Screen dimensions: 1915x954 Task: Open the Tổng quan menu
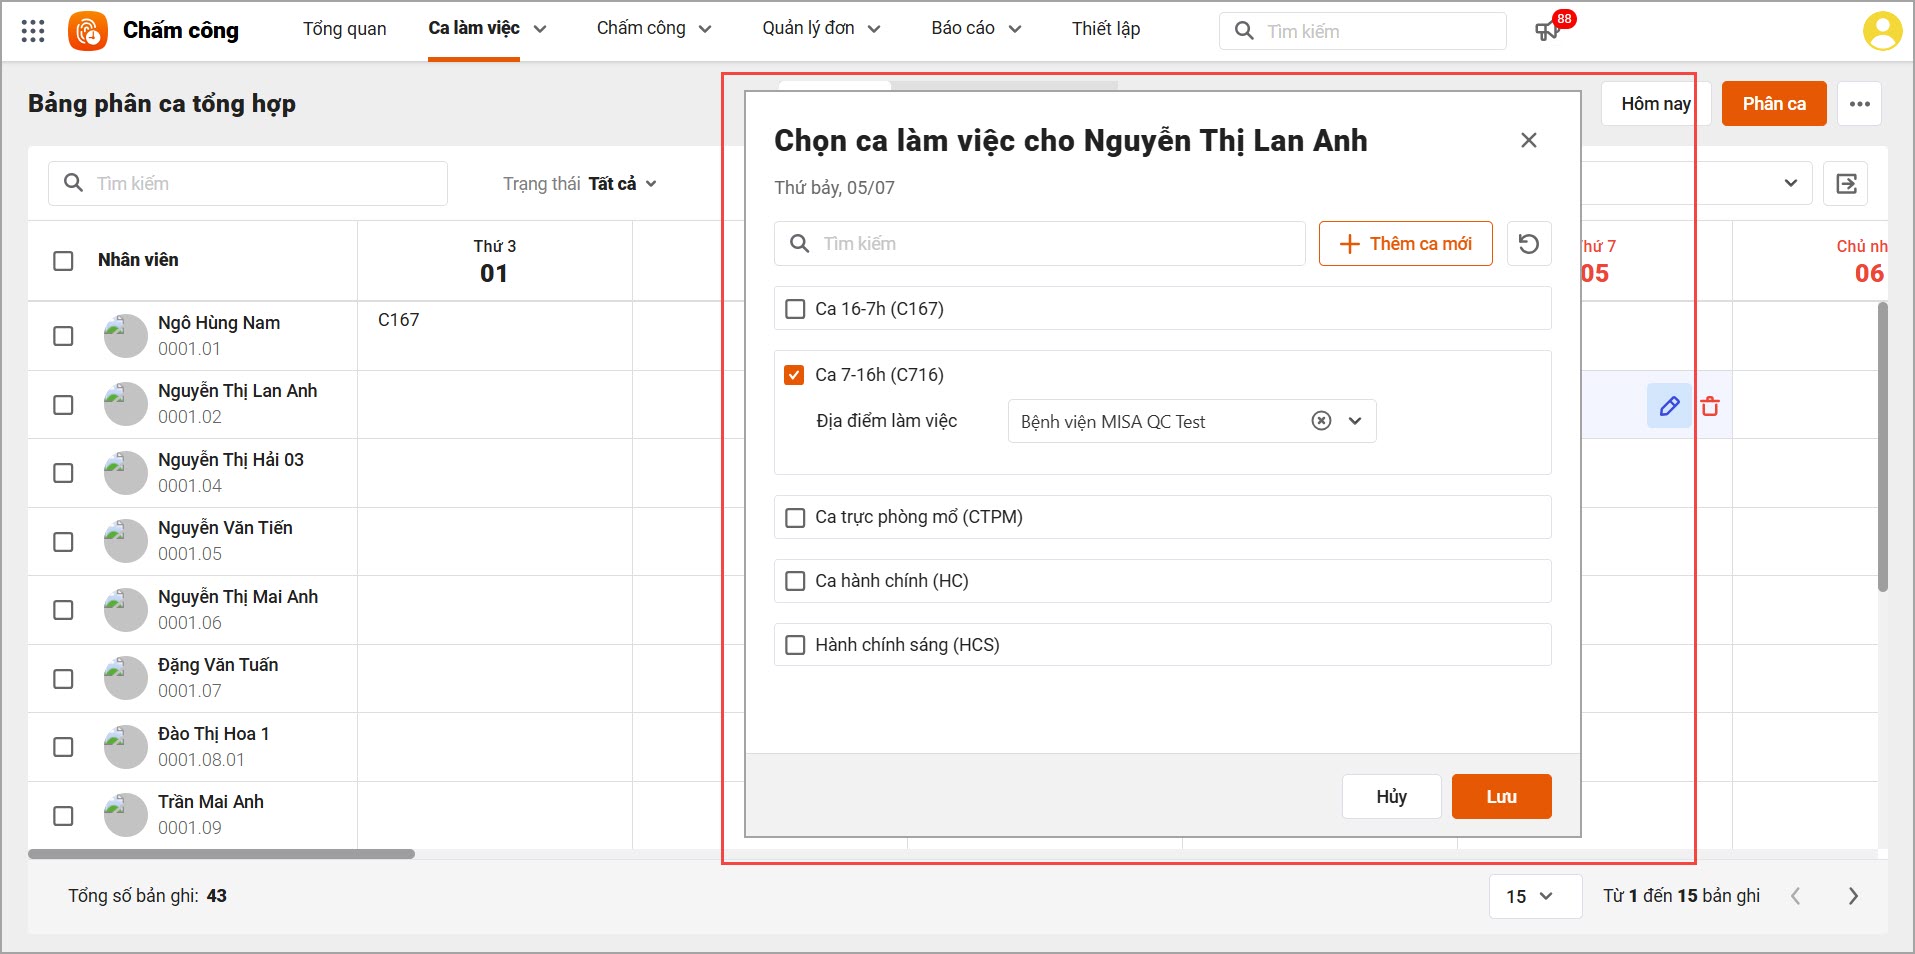pyautogui.click(x=344, y=29)
